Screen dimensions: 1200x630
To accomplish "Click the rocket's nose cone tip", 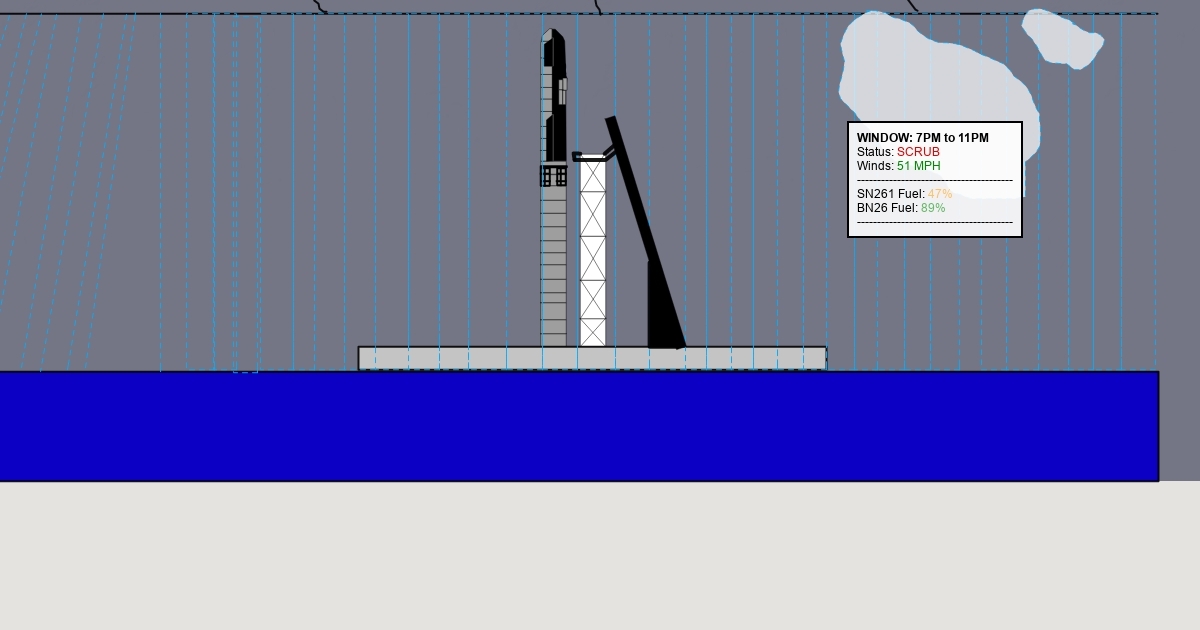I will tap(553, 33).
